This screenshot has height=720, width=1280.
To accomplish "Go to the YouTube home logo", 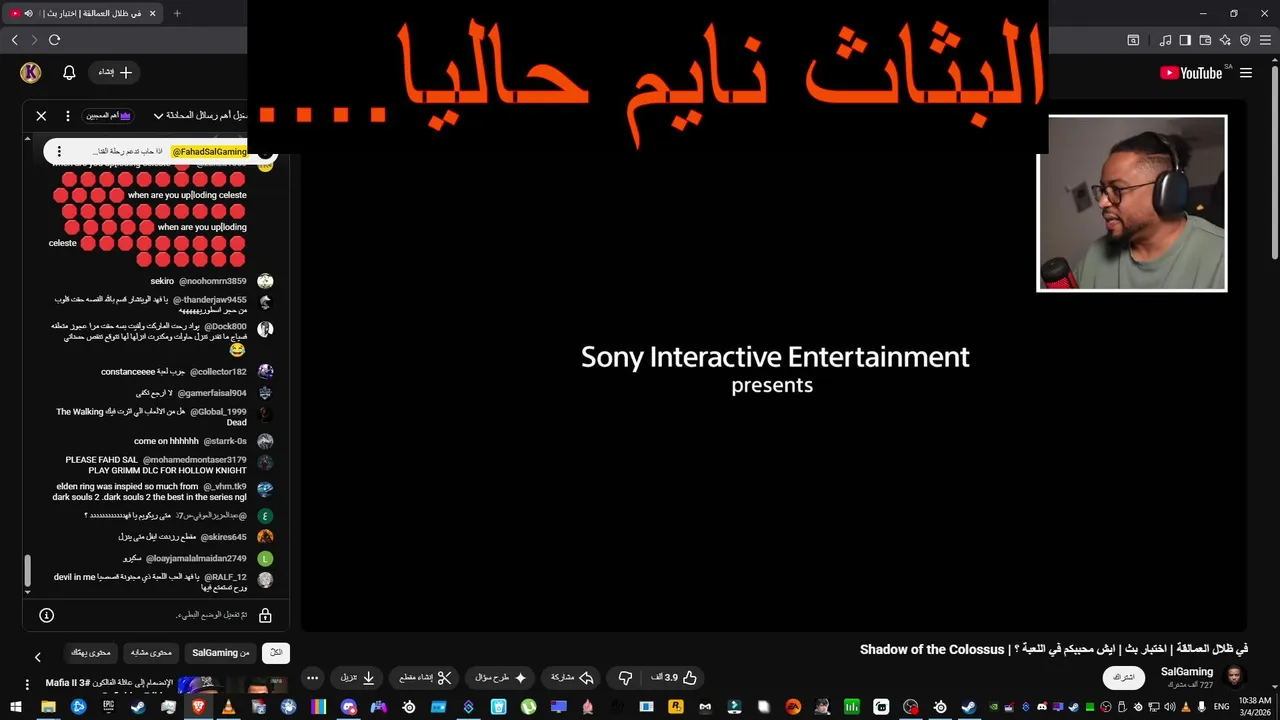I will coord(1191,73).
